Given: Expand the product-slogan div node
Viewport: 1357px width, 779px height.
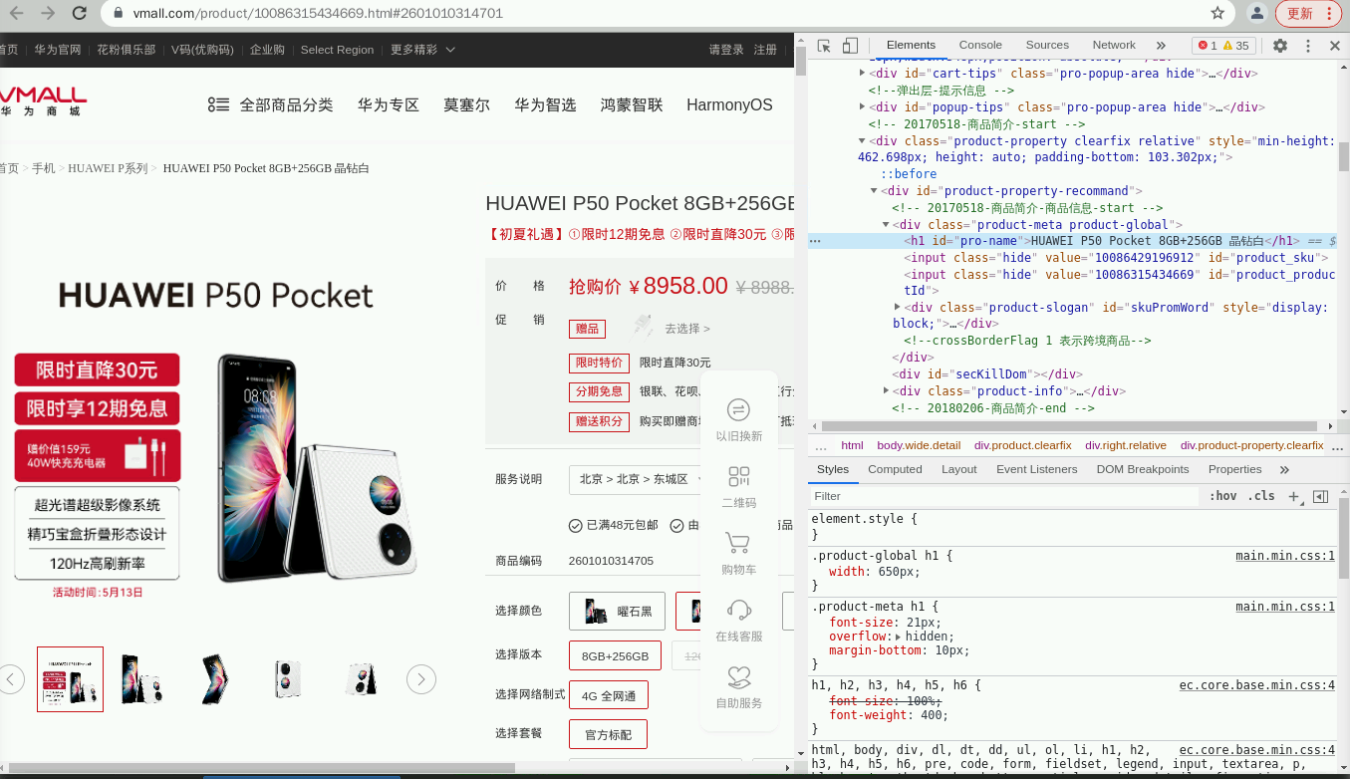Looking at the screenshot, I should click(897, 307).
